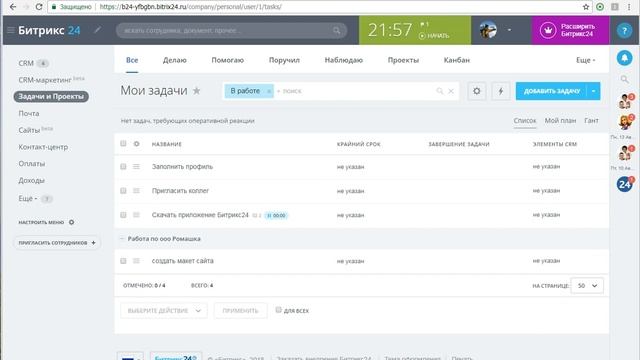Remove the В работе filter tag
Screen dimensions: 640x360
pos(269,91)
